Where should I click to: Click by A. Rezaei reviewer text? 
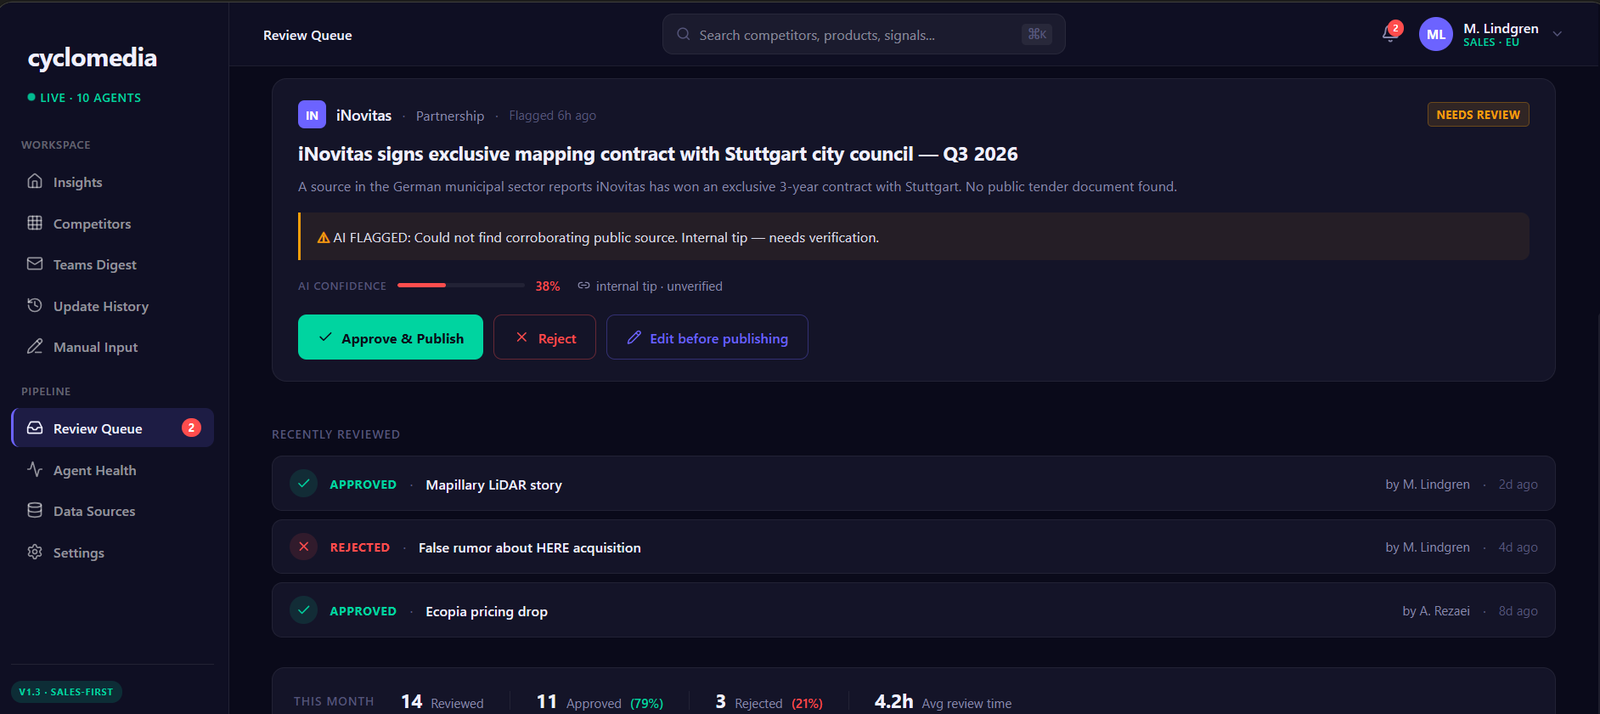1436,611
